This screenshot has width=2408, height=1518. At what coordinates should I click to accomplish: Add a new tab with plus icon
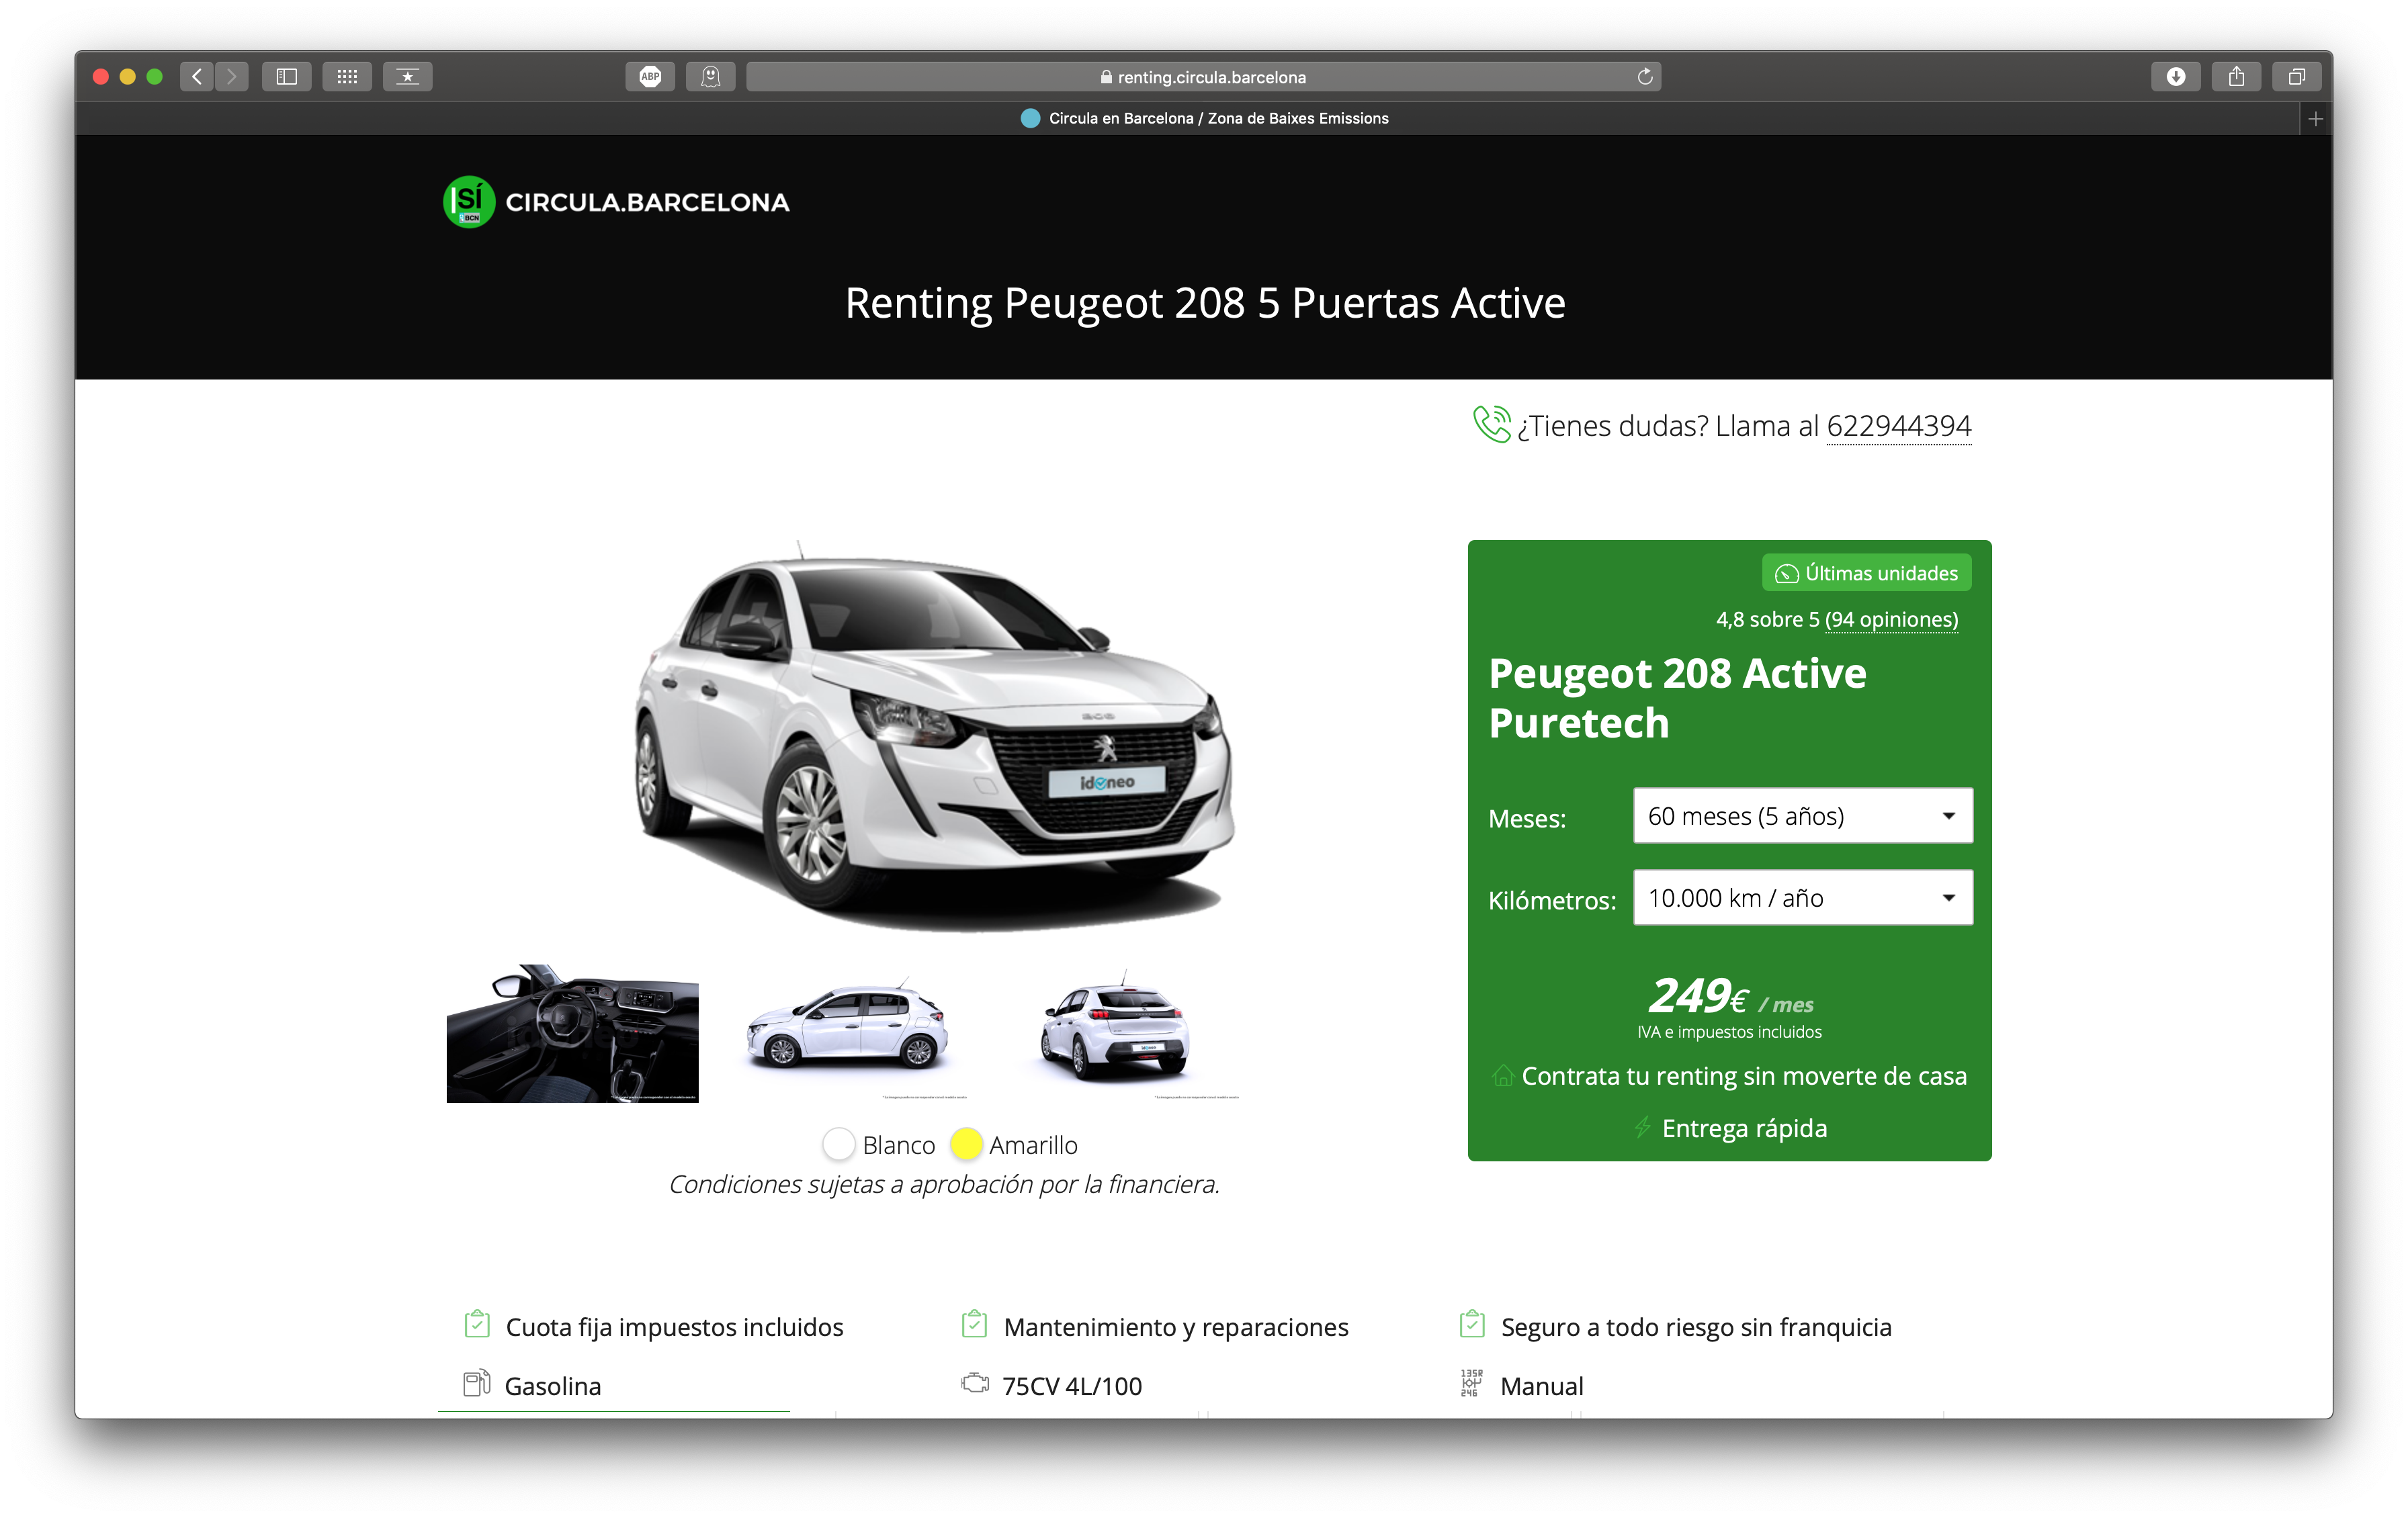point(2316,119)
